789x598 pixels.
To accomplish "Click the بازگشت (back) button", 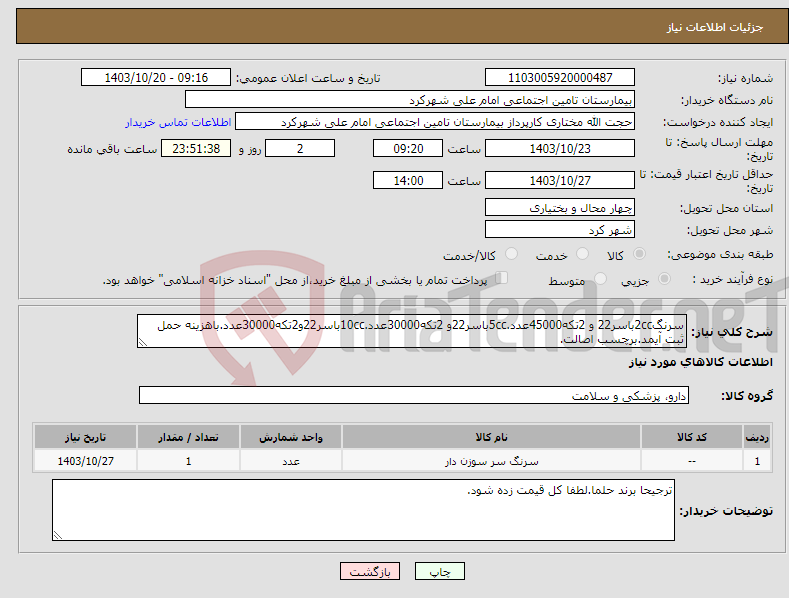I will pos(370,571).
